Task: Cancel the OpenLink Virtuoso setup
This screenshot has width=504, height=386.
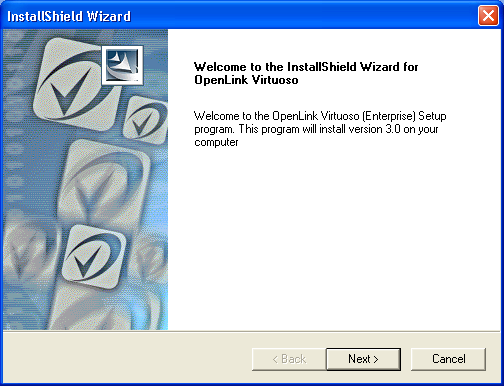Action: 448,359
